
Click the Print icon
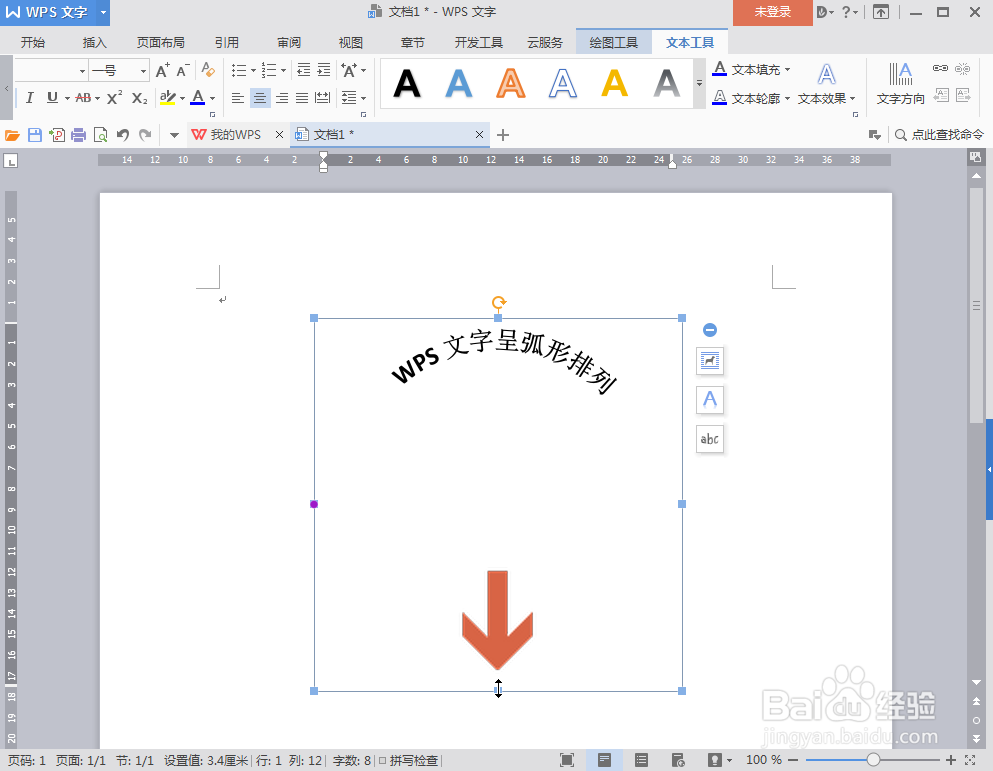(x=79, y=135)
